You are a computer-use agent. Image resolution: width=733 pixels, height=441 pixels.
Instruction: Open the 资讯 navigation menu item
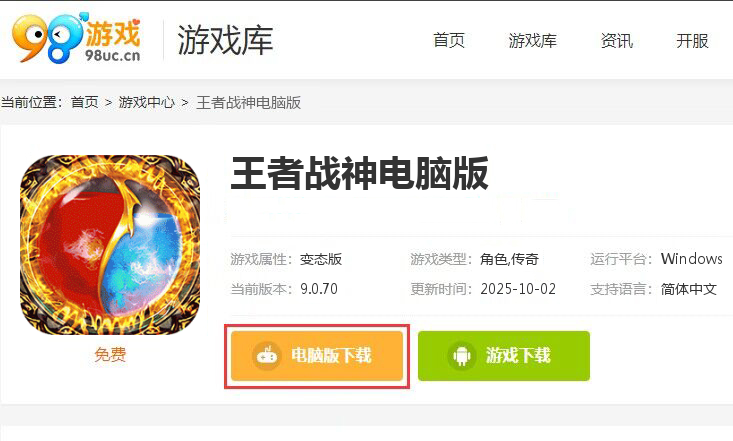click(x=617, y=41)
